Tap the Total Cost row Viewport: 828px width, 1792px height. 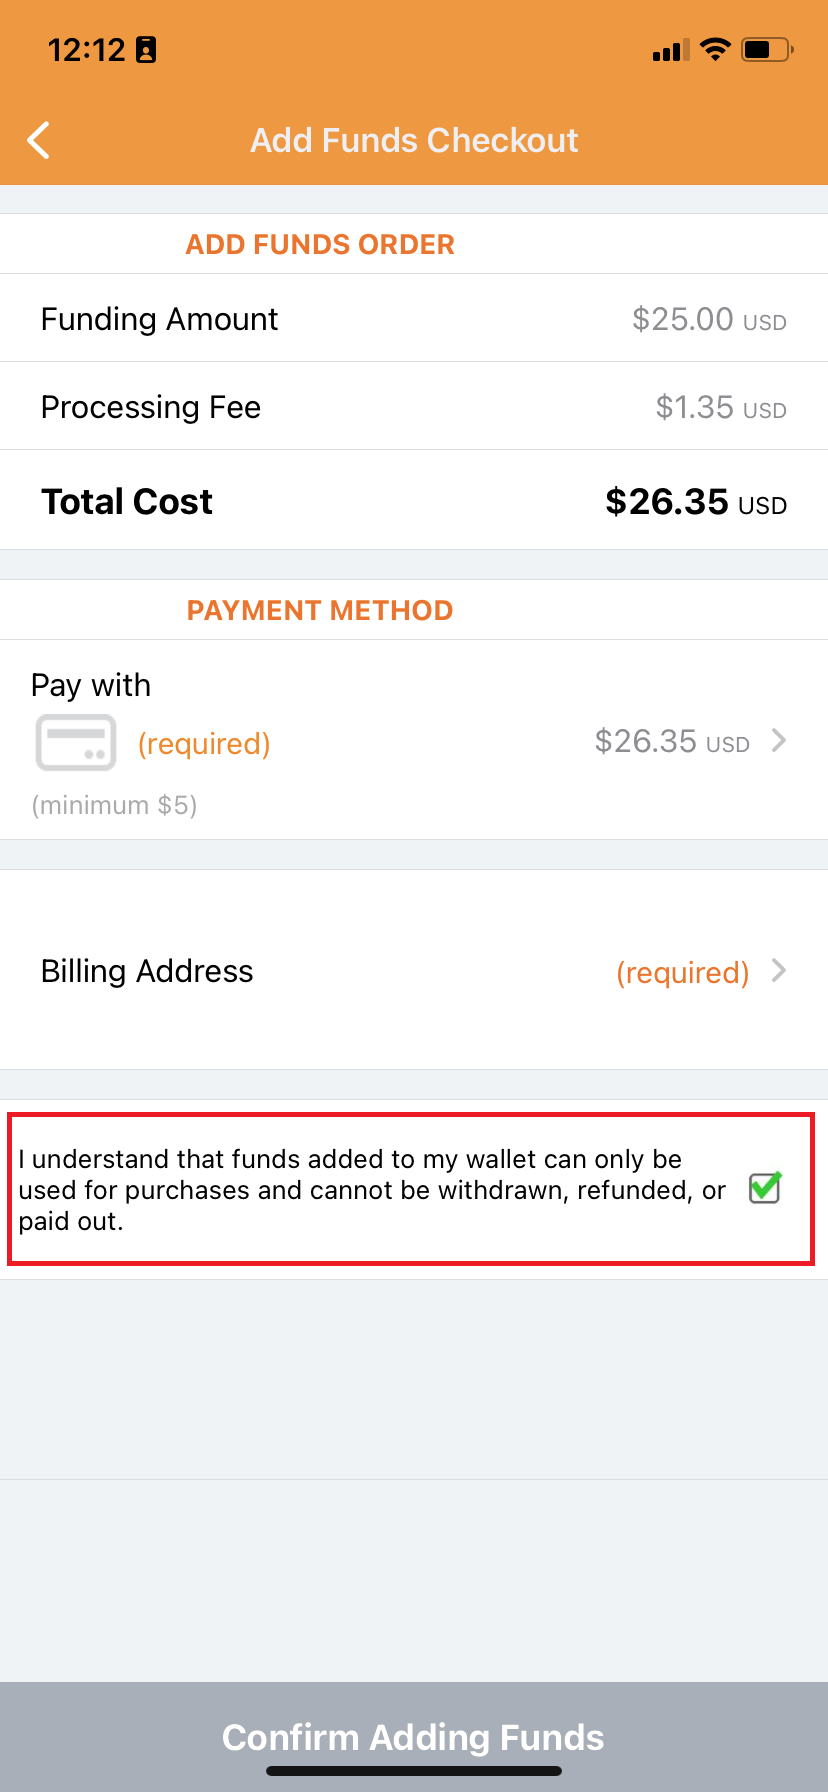pos(414,501)
